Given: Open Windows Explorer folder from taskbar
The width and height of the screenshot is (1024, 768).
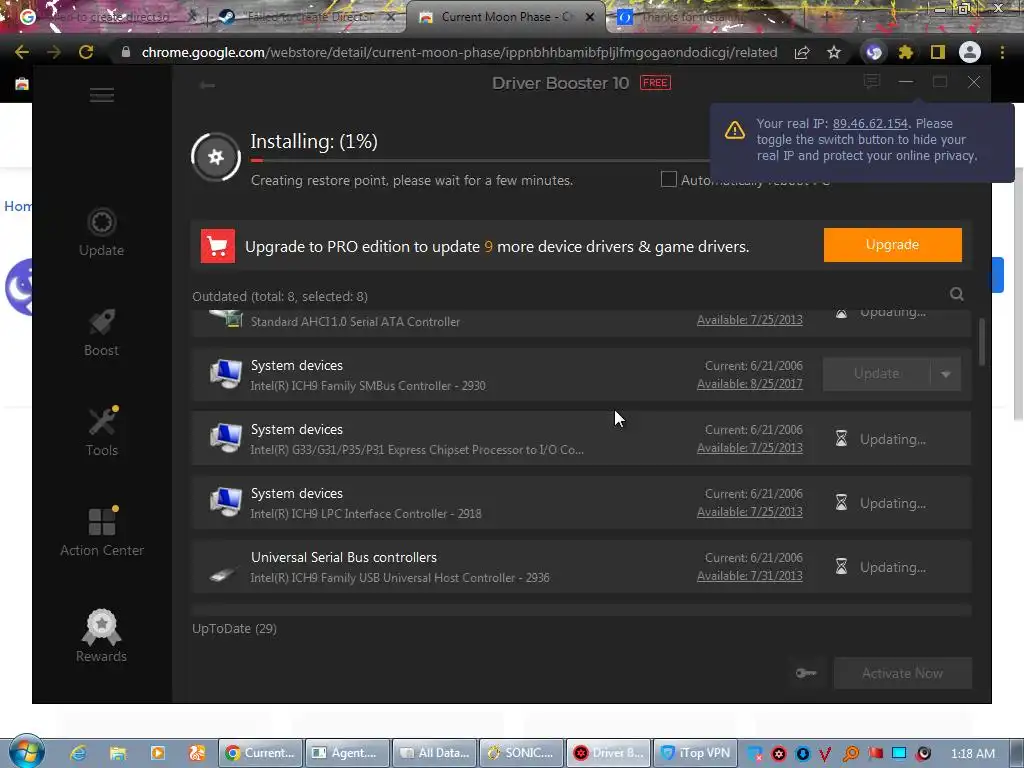Looking at the screenshot, I should coord(118,753).
